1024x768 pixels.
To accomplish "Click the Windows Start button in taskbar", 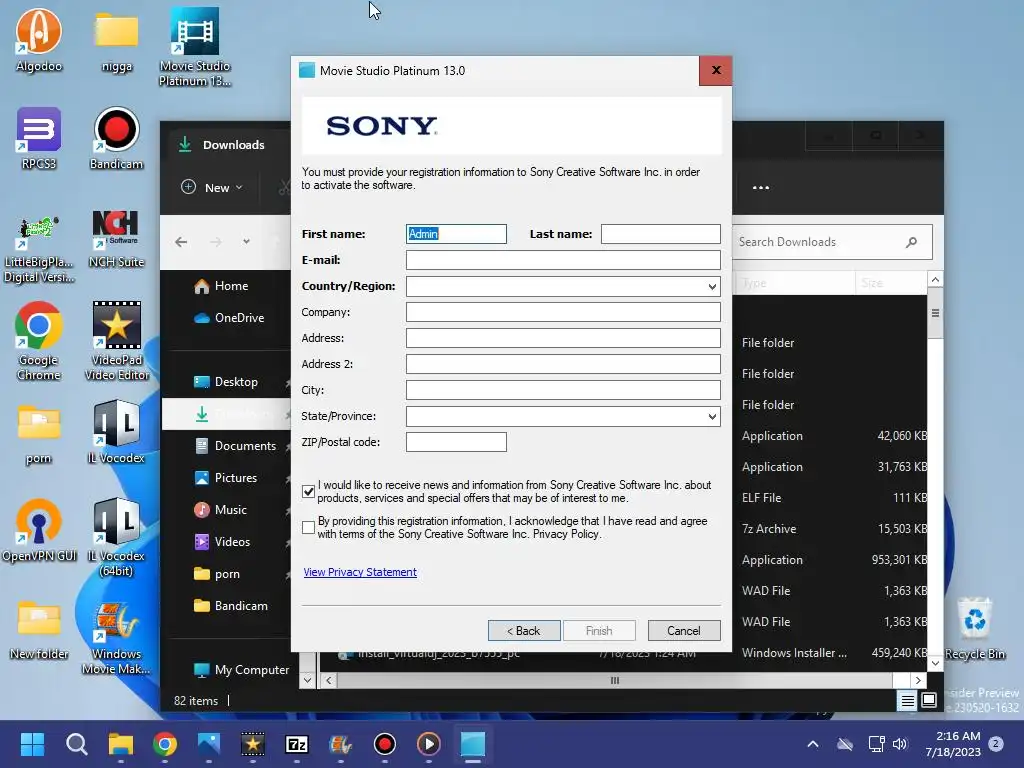I will 32,744.
